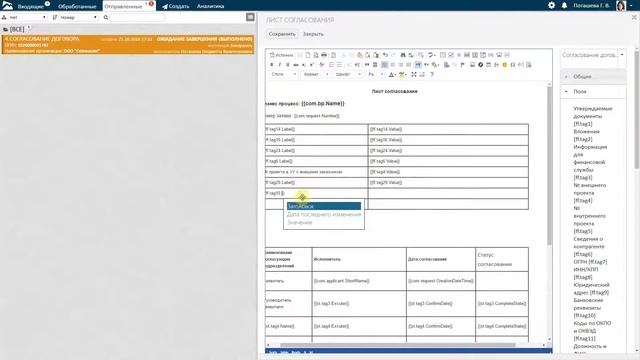Click the Print icon in editor toolbar
The image size is (640, 360).
point(324,55)
